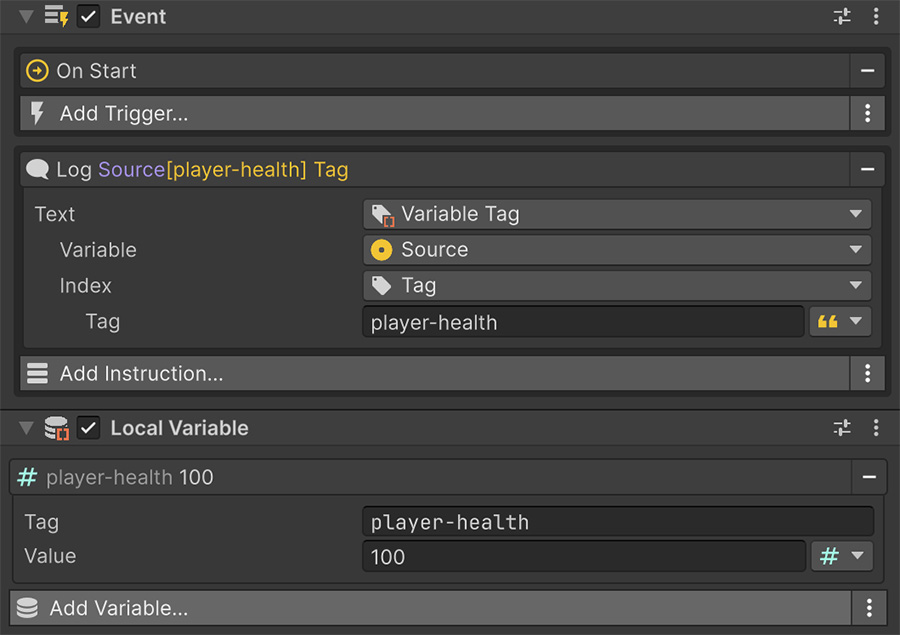Click the Log instruction Tag text field

tap(583, 322)
